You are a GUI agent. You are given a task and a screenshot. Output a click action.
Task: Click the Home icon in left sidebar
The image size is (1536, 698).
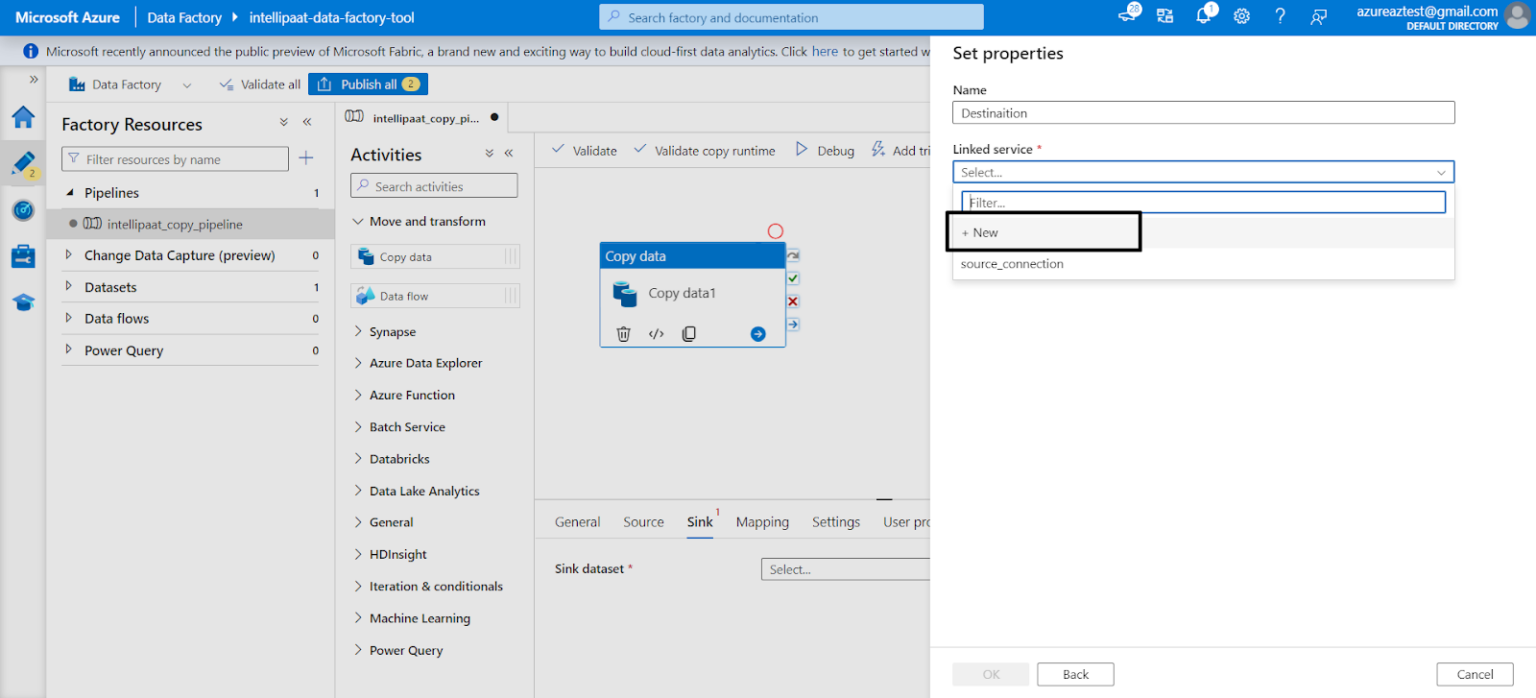point(23,118)
